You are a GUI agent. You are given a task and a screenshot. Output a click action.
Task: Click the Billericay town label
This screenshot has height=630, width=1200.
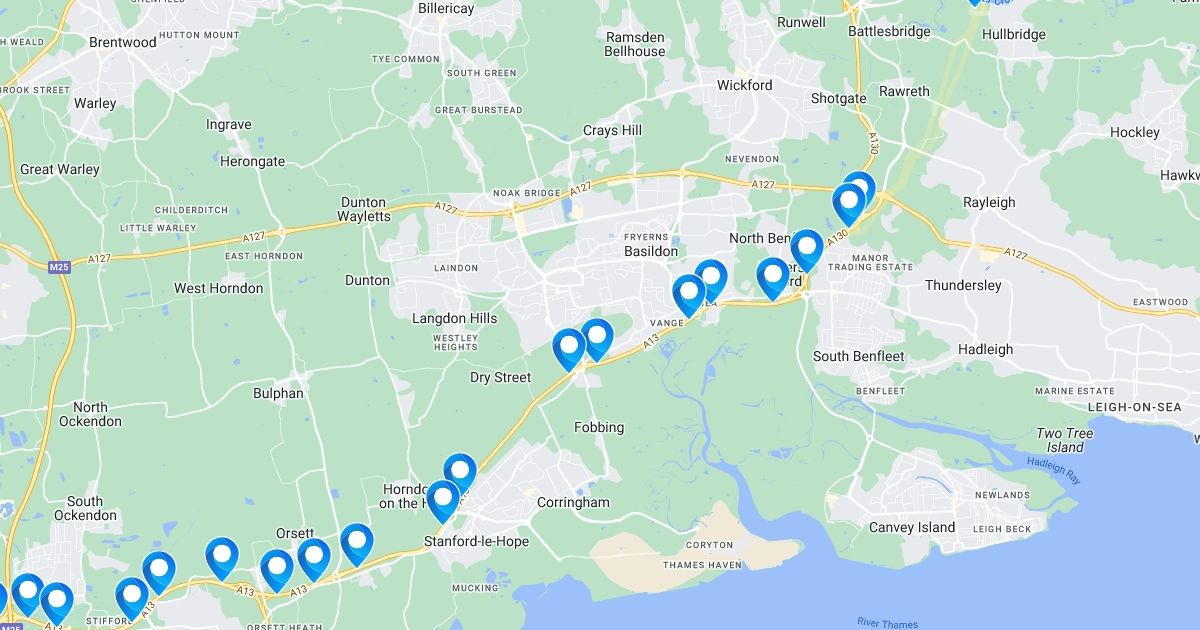pyautogui.click(x=446, y=8)
